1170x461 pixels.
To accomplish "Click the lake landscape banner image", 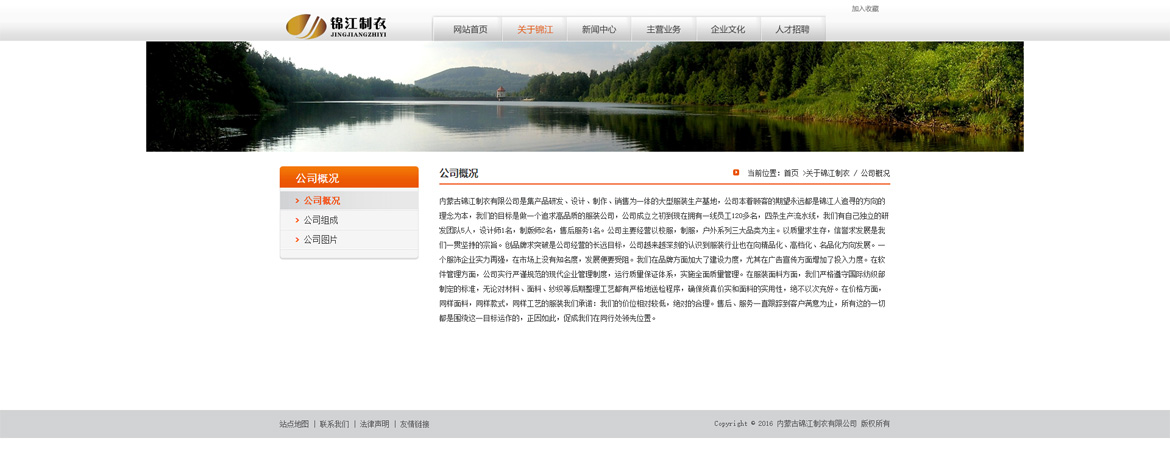I will coord(584,97).
